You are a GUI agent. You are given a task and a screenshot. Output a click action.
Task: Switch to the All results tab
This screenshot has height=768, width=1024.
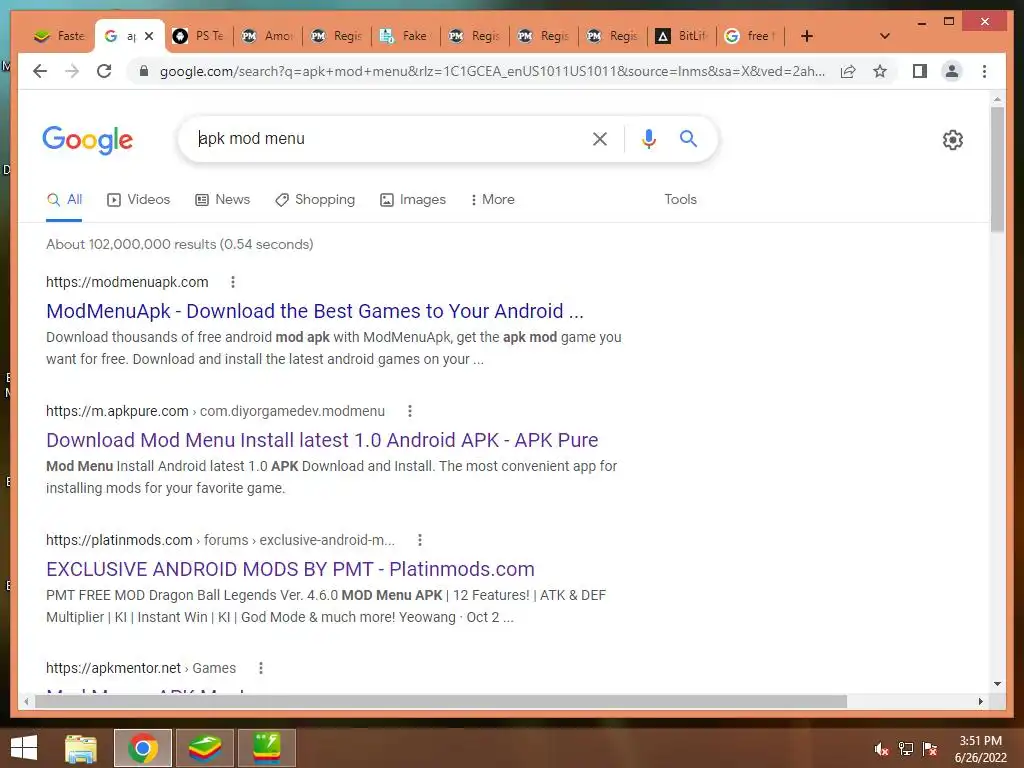[64, 199]
